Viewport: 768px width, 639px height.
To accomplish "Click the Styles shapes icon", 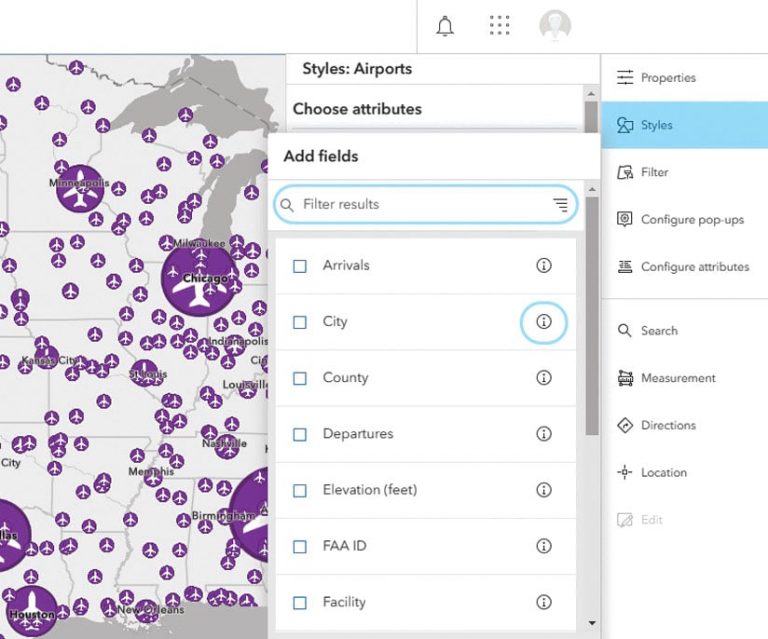I will pyautogui.click(x=625, y=125).
